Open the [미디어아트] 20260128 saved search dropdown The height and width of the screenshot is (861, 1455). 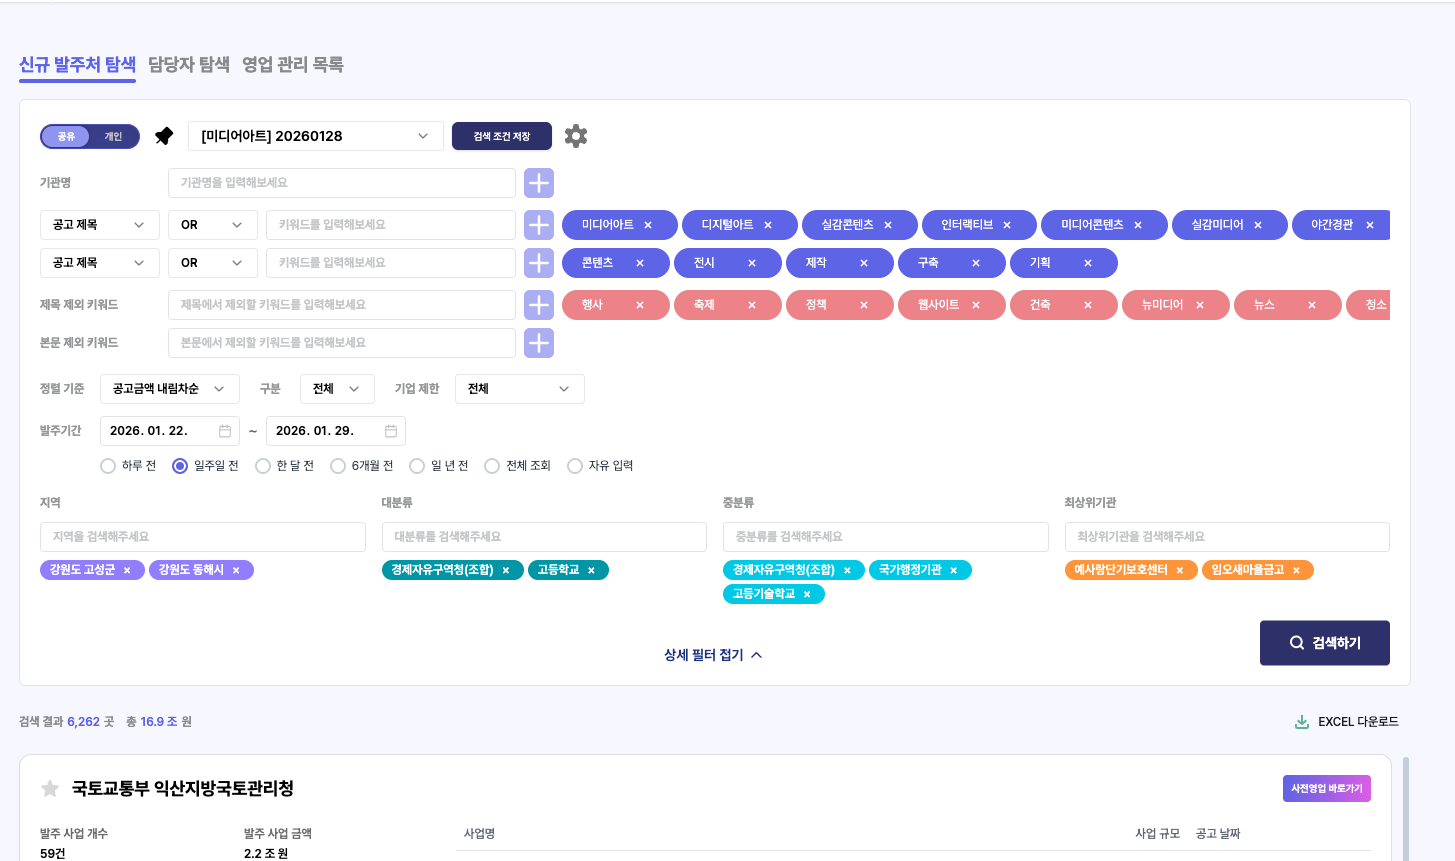315,136
